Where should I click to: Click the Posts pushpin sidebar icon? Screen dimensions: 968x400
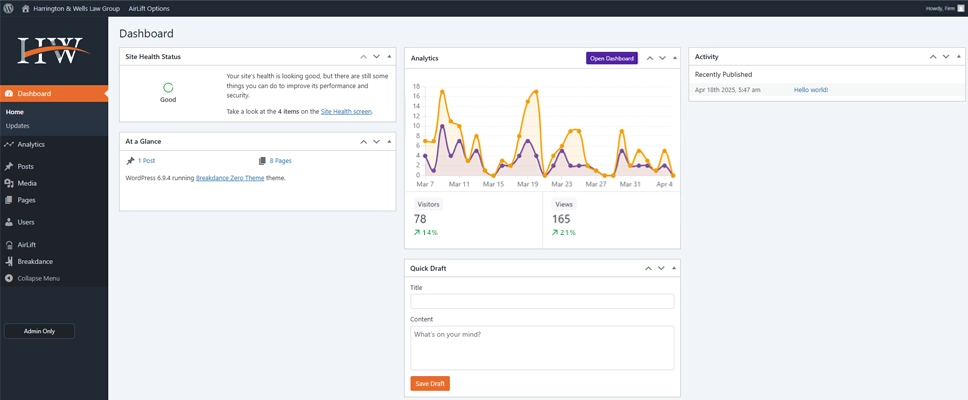(9, 167)
